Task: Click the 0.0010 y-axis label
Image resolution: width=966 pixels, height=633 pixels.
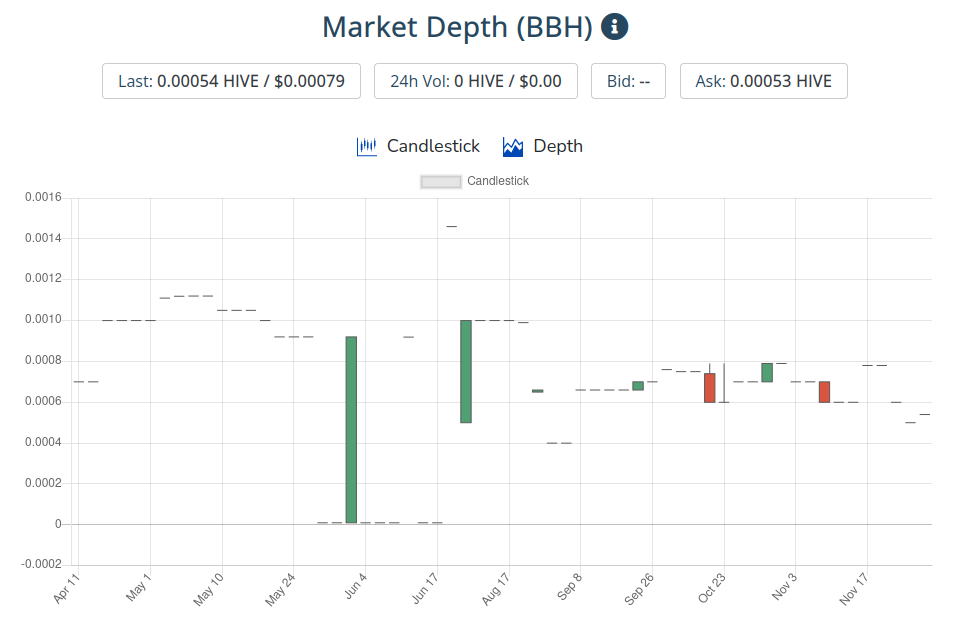Action: tap(43, 319)
